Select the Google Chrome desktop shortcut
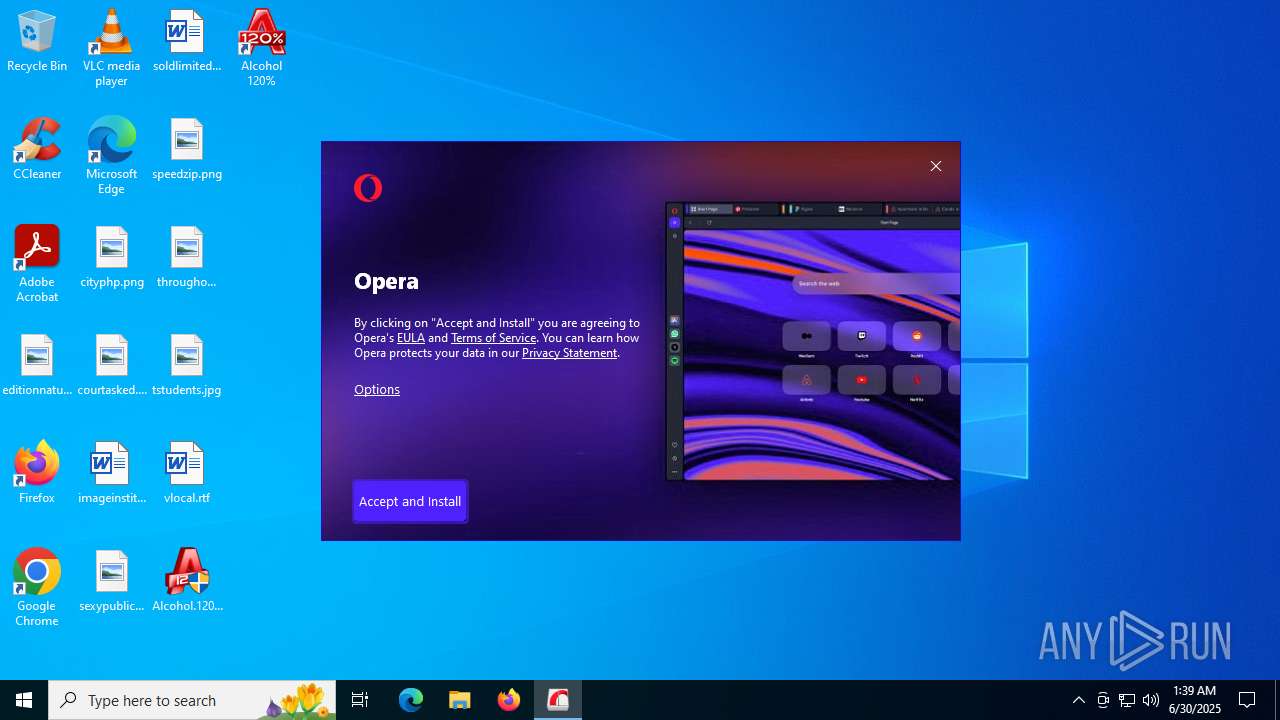Image resolution: width=1280 pixels, height=720 pixels. pyautogui.click(x=37, y=588)
